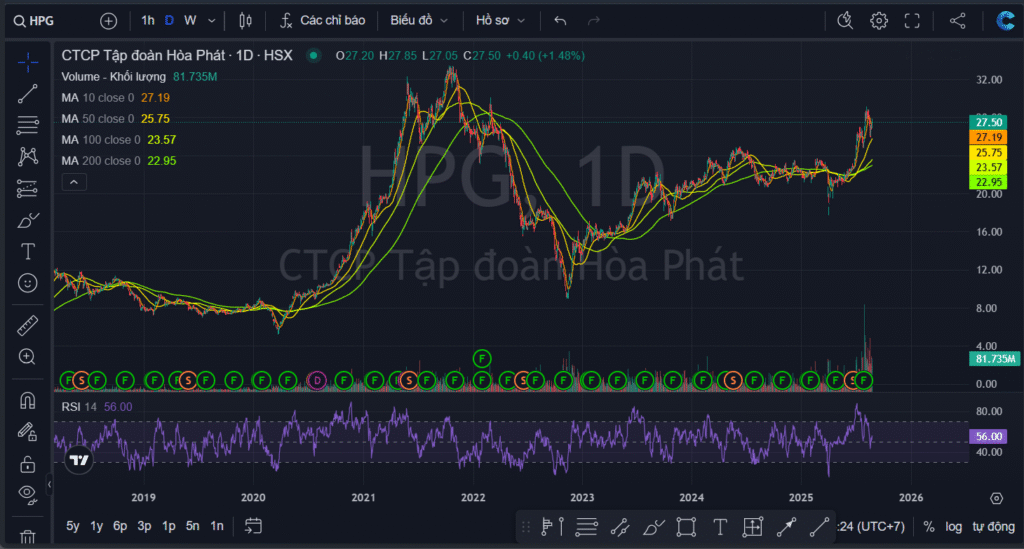Remove drawings with the trash icon

[x=28, y=538]
